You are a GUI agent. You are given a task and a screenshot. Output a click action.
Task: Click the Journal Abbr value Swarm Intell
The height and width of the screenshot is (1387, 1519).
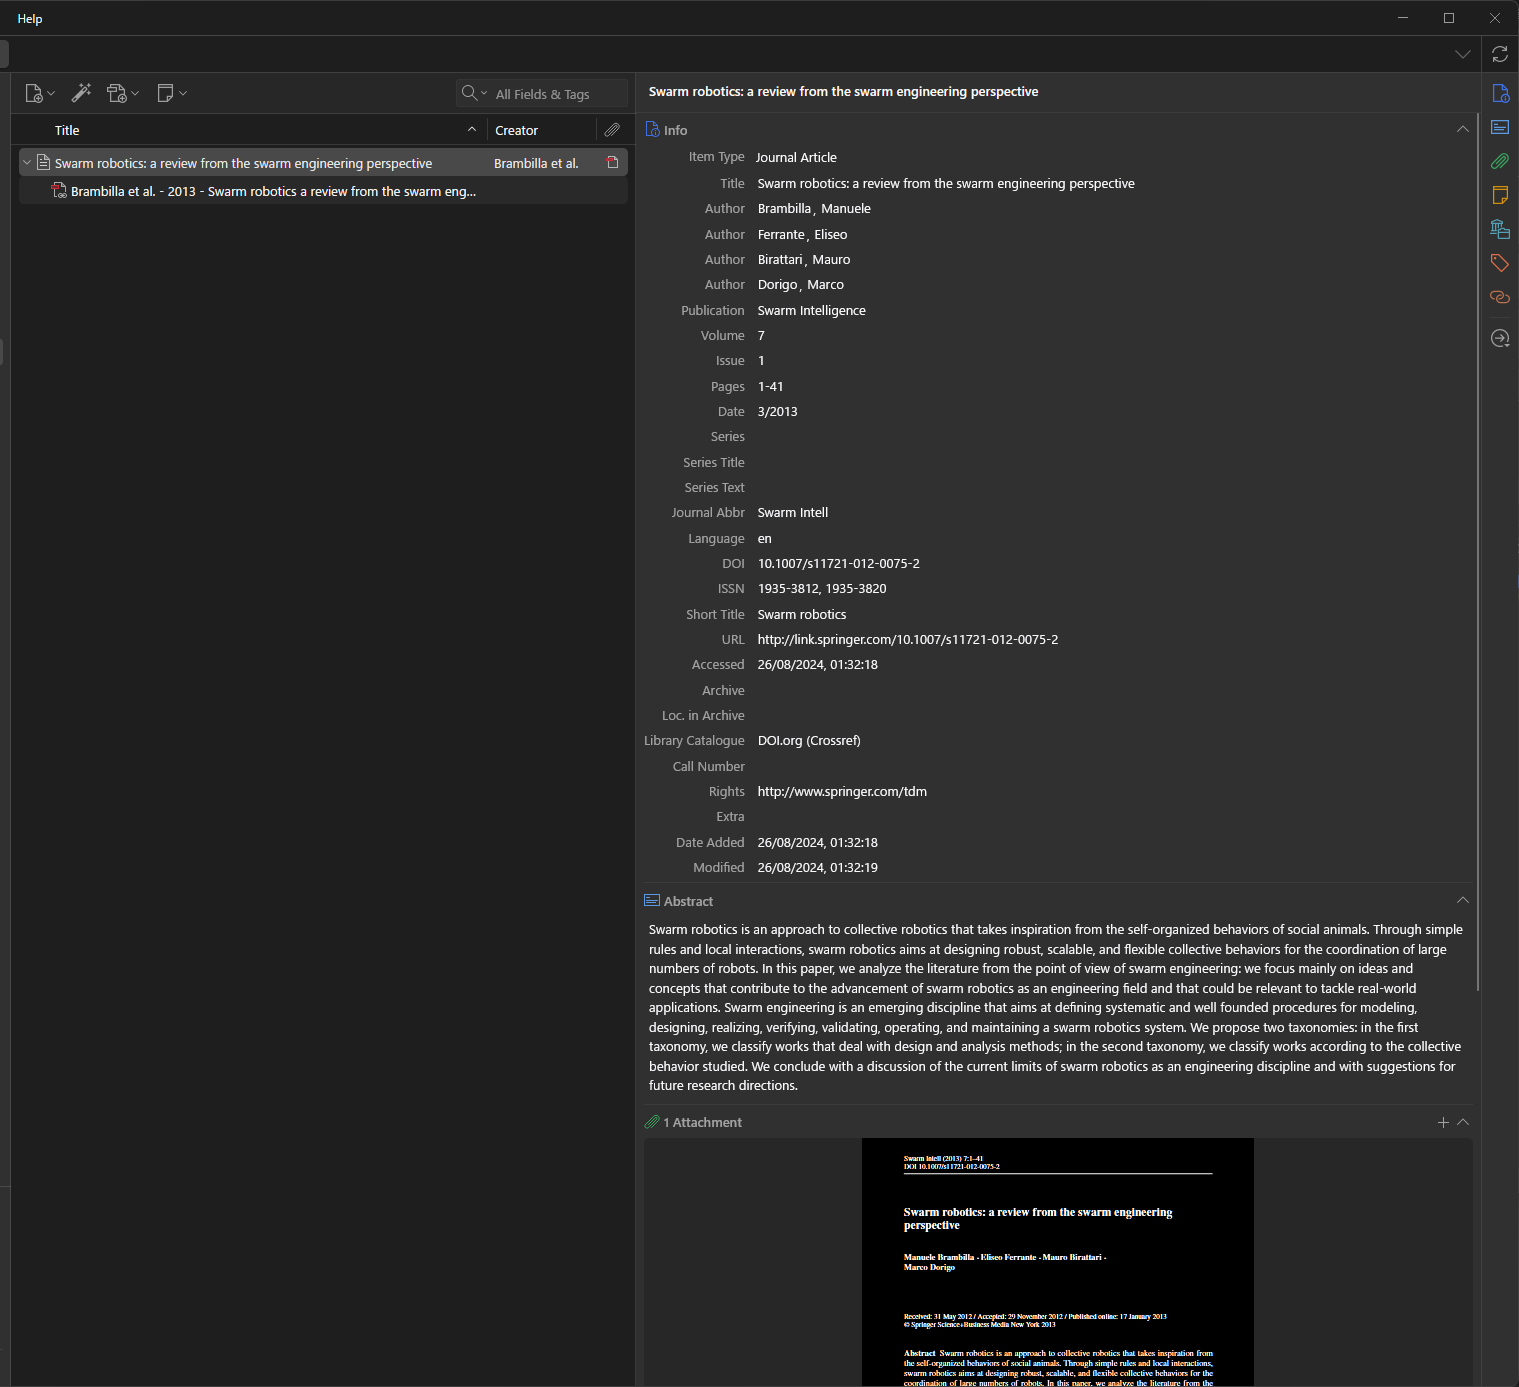coord(792,512)
